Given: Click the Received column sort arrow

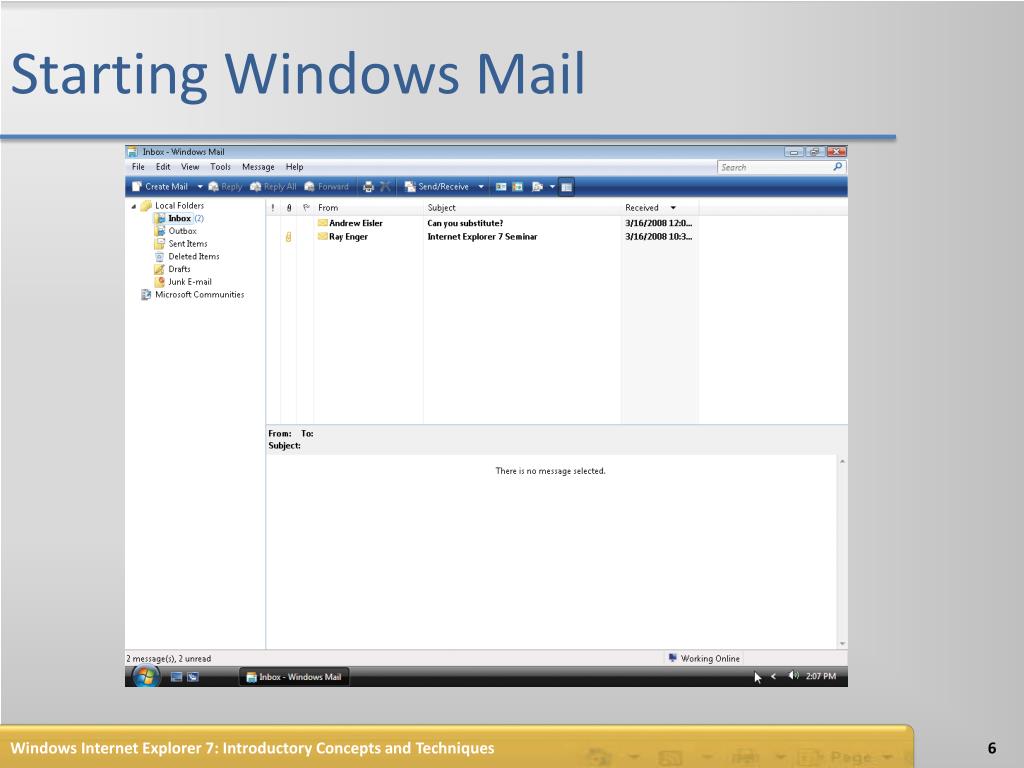Looking at the screenshot, I should click(673, 208).
